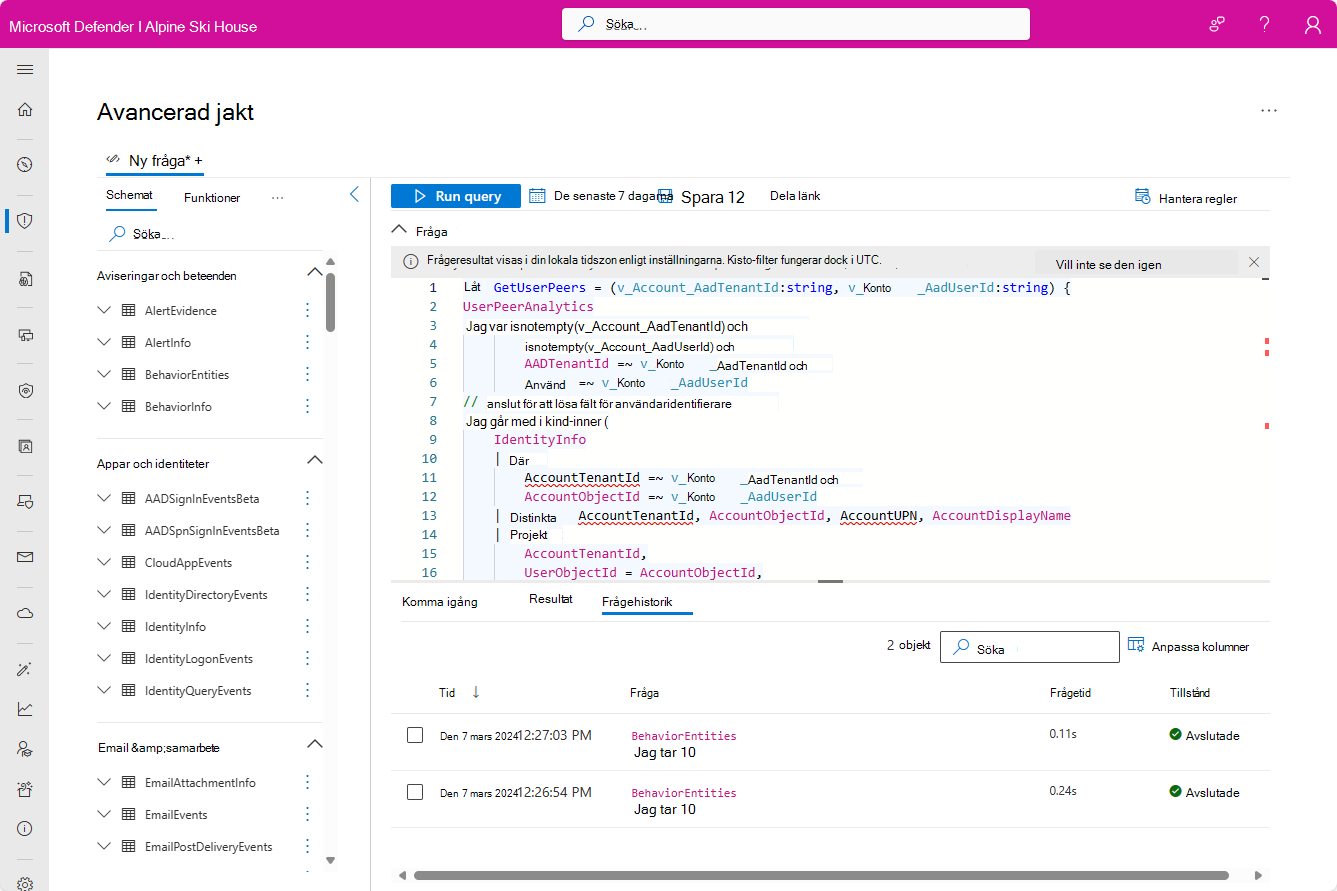Screen dimensions: 1337x891
Task: Collapse the Fråga query editor section
Action: [400, 230]
